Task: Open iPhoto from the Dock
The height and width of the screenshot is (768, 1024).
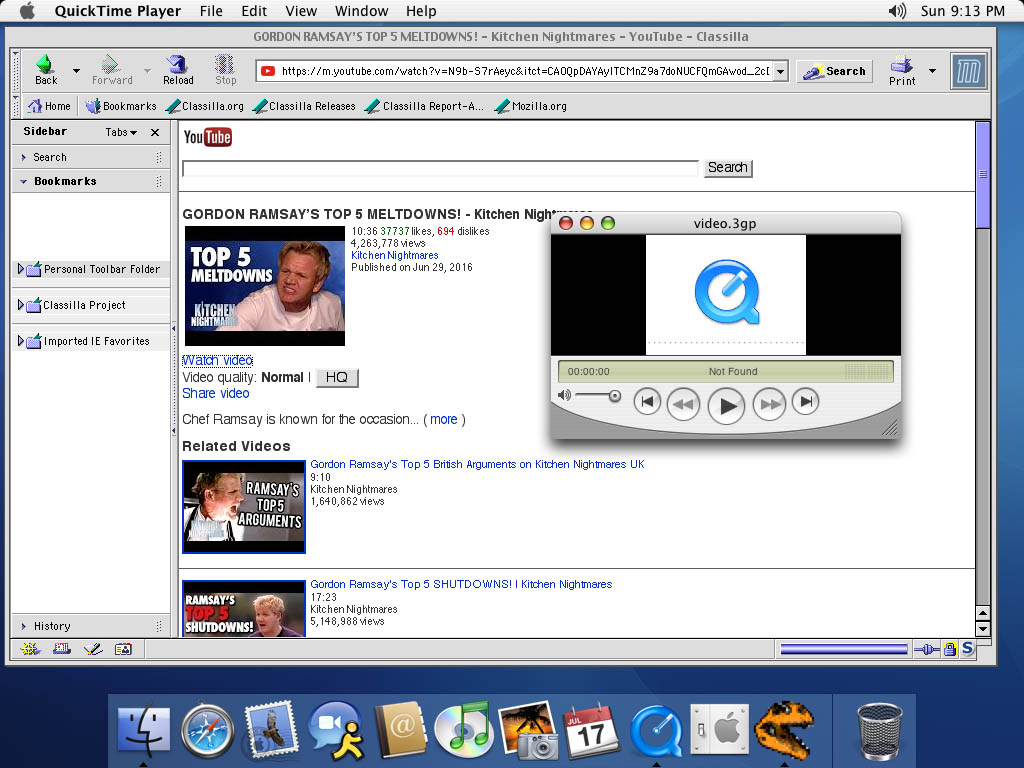Action: (528, 730)
